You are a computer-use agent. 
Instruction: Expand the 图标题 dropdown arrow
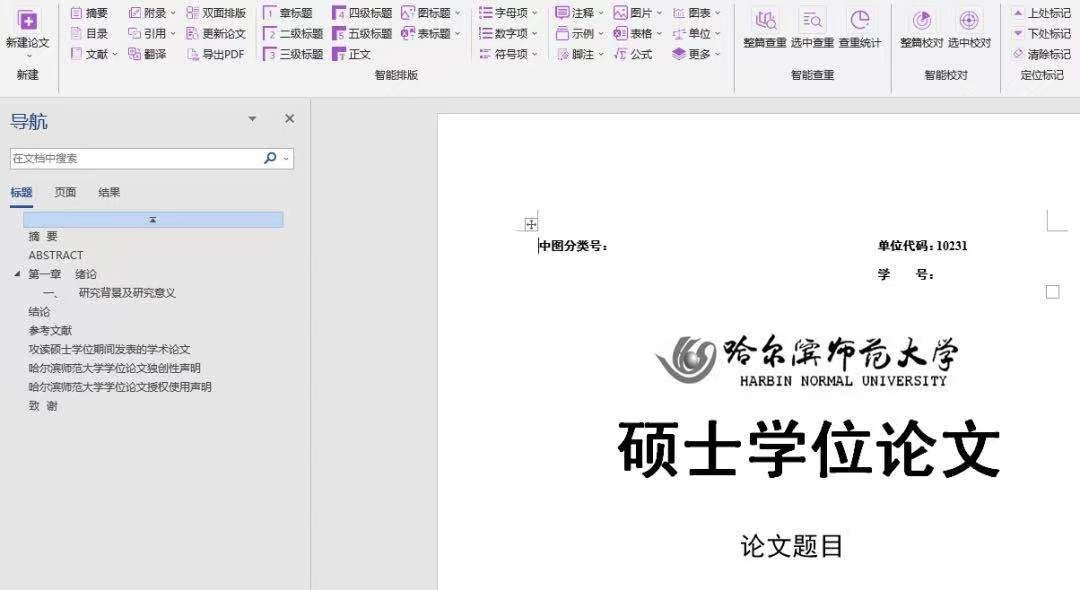pos(457,13)
